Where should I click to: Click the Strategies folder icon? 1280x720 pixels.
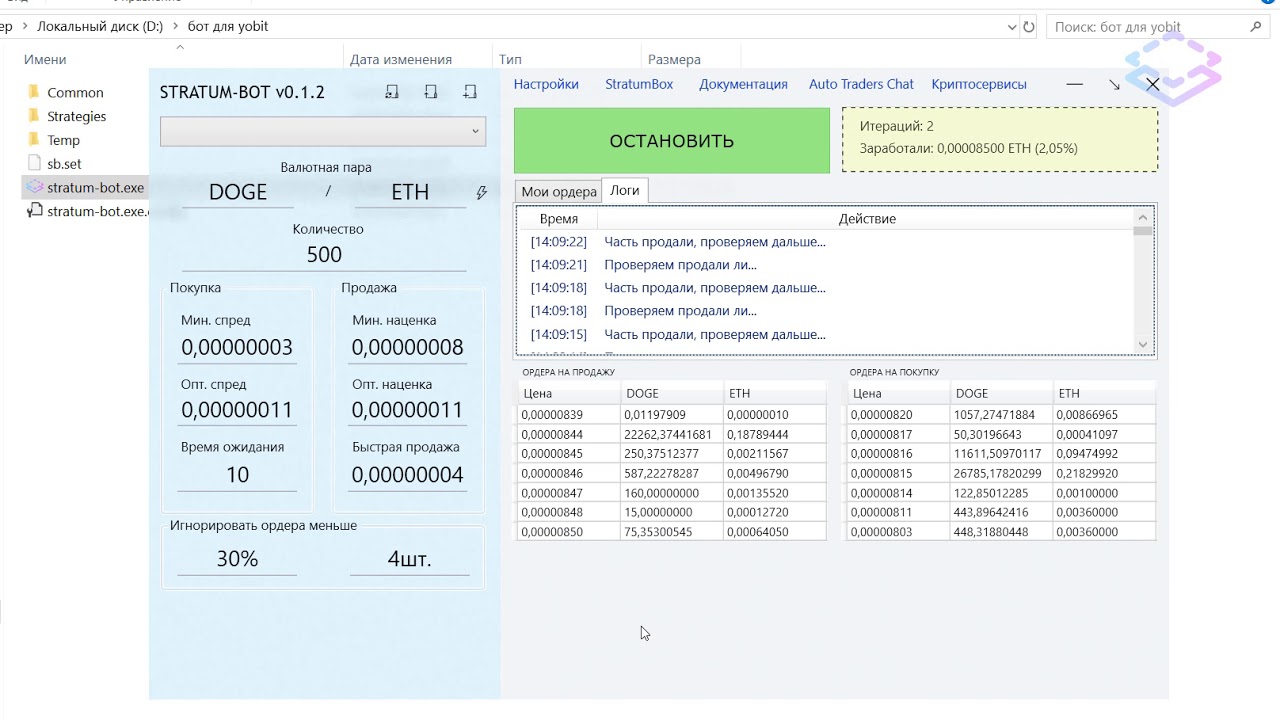point(33,116)
